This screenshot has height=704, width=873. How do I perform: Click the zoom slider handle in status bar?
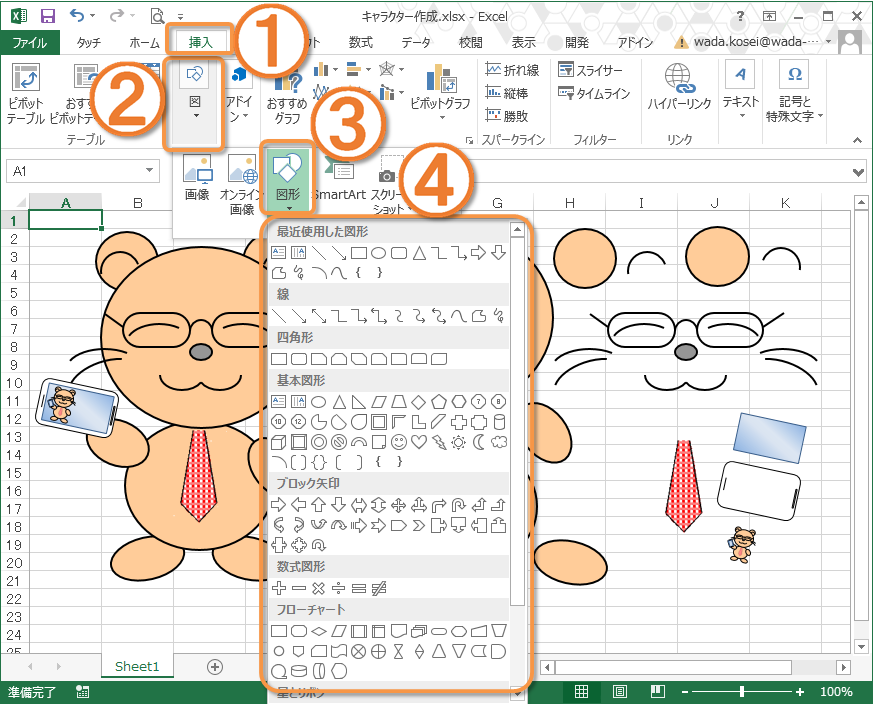[741, 692]
